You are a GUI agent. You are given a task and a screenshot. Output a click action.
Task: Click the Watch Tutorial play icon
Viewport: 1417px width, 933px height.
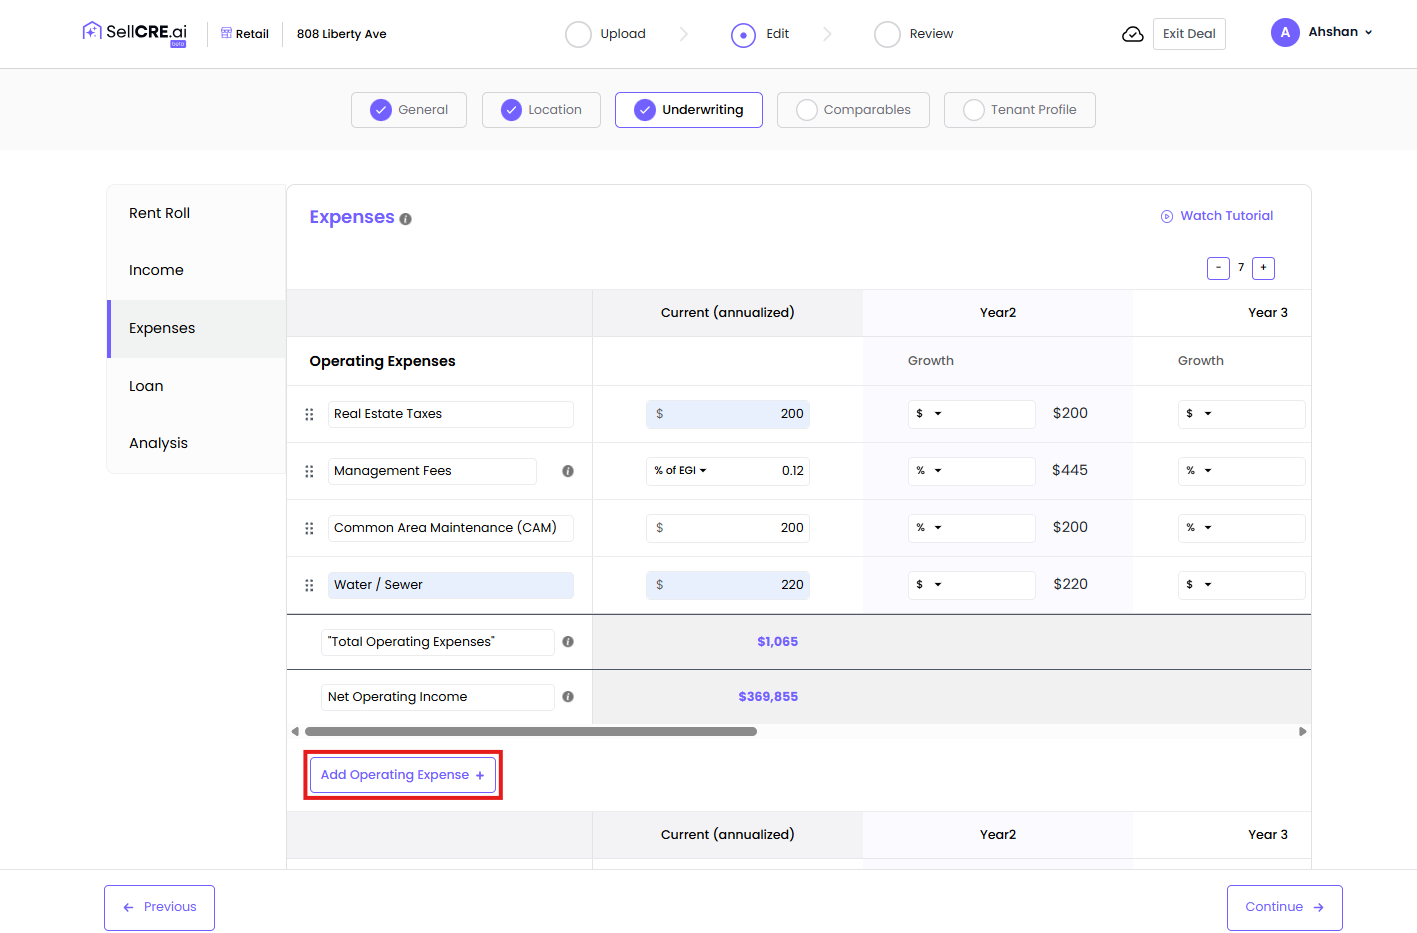[x=1166, y=216]
